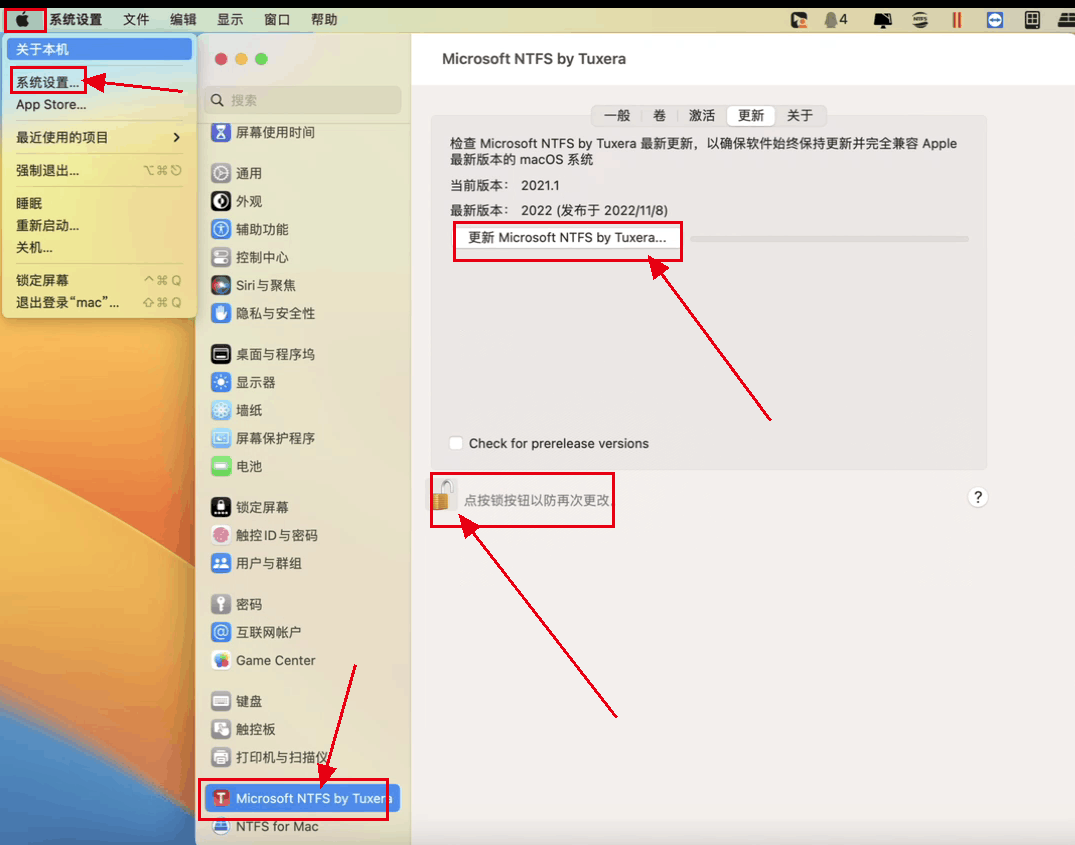Click the Wallpaper flower icon
The width and height of the screenshot is (1075, 845).
coord(221,411)
